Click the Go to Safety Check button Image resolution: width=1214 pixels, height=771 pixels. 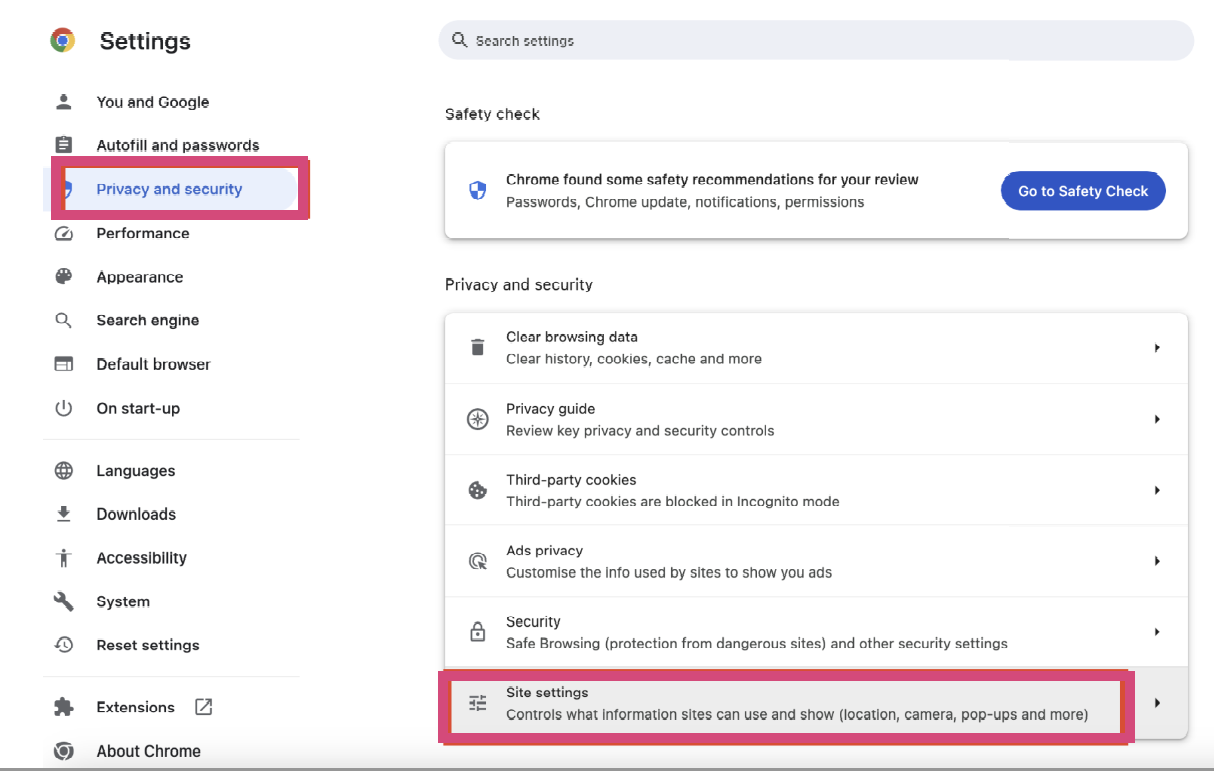tap(1083, 191)
